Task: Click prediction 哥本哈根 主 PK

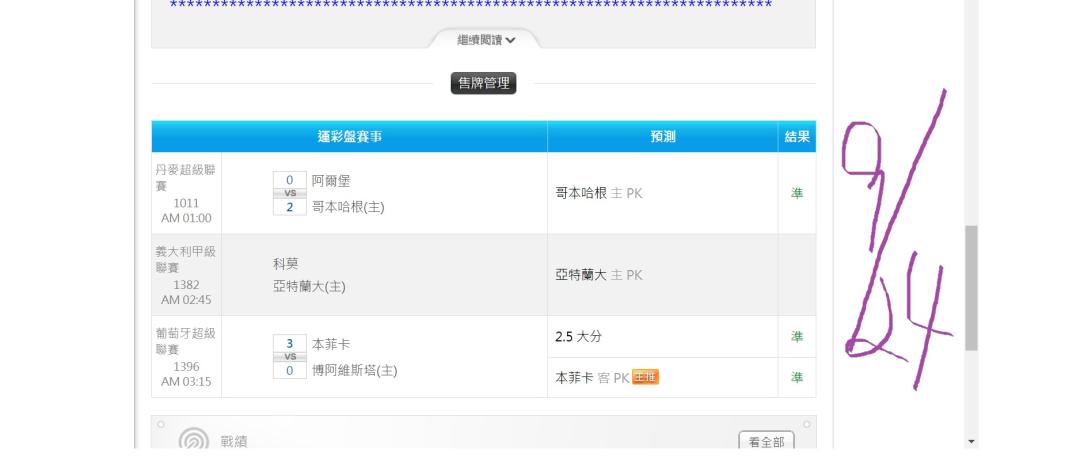Action: 599,194
